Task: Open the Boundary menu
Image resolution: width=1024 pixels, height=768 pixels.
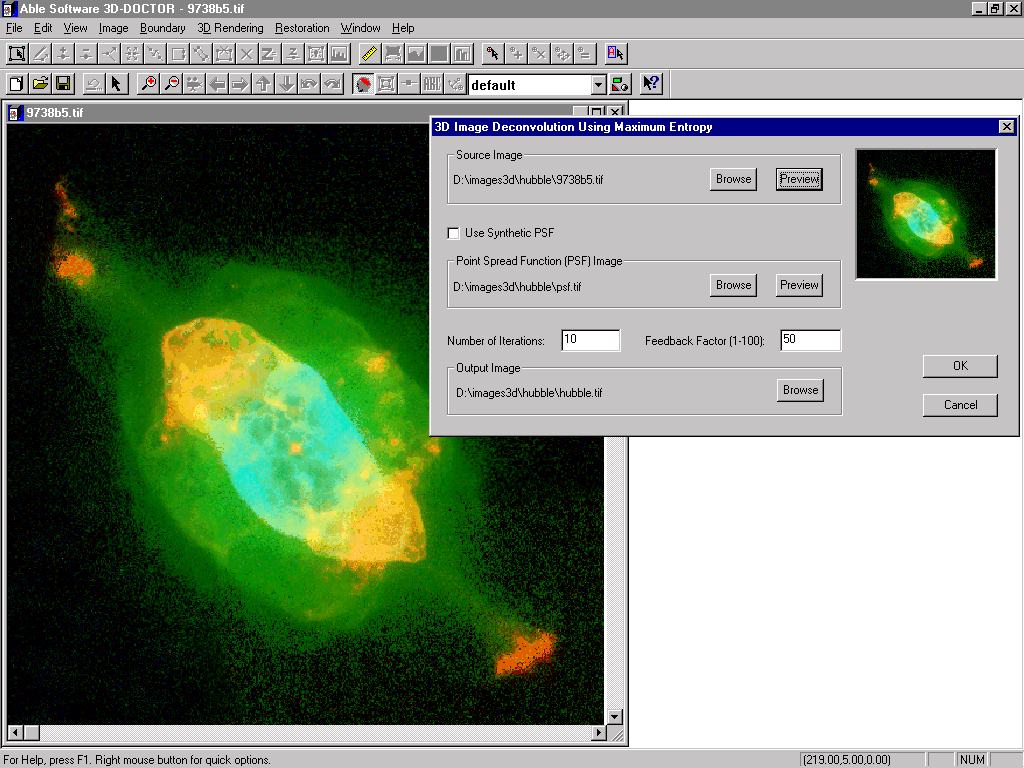Action: click(x=163, y=28)
